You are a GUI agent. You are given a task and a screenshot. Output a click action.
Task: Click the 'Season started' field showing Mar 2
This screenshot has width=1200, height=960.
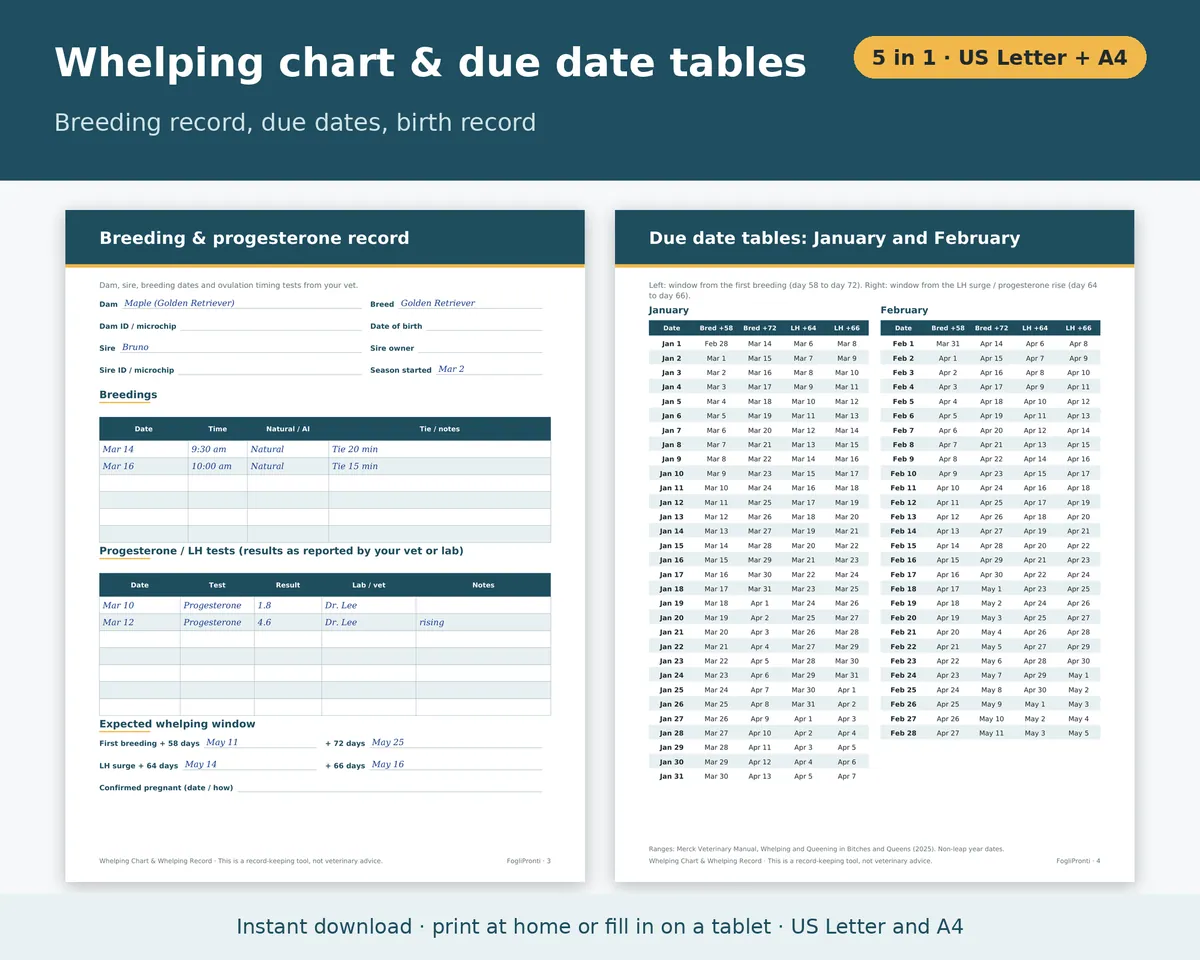489,369
